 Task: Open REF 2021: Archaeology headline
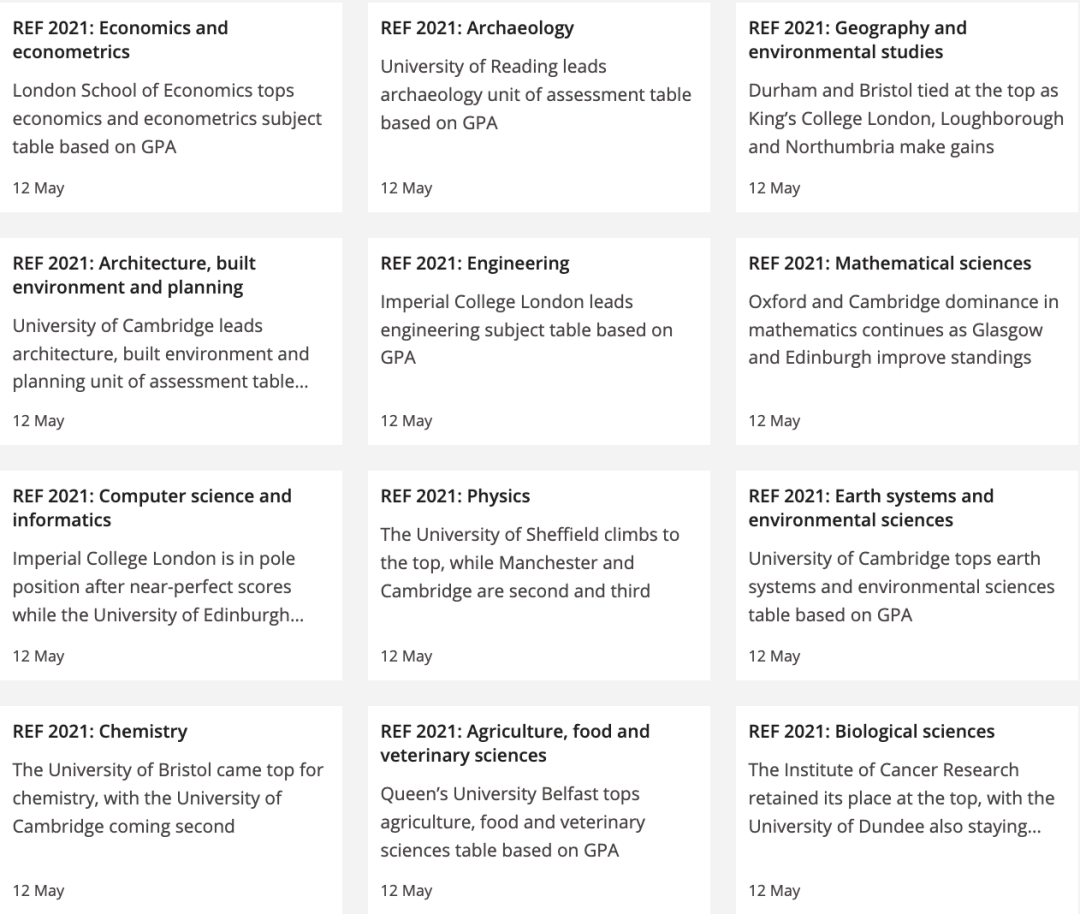pos(477,28)
